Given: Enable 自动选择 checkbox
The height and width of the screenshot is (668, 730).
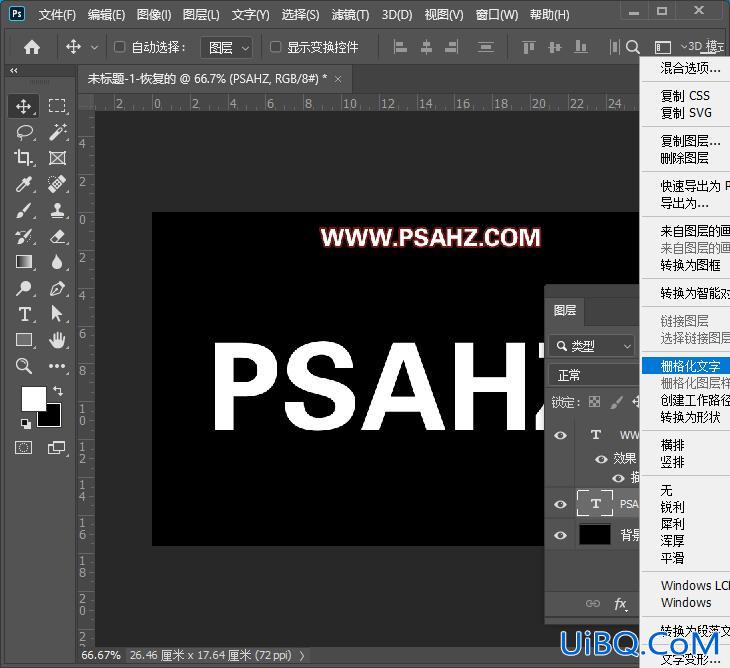Looking at the screenshot, I should [119, 47].
